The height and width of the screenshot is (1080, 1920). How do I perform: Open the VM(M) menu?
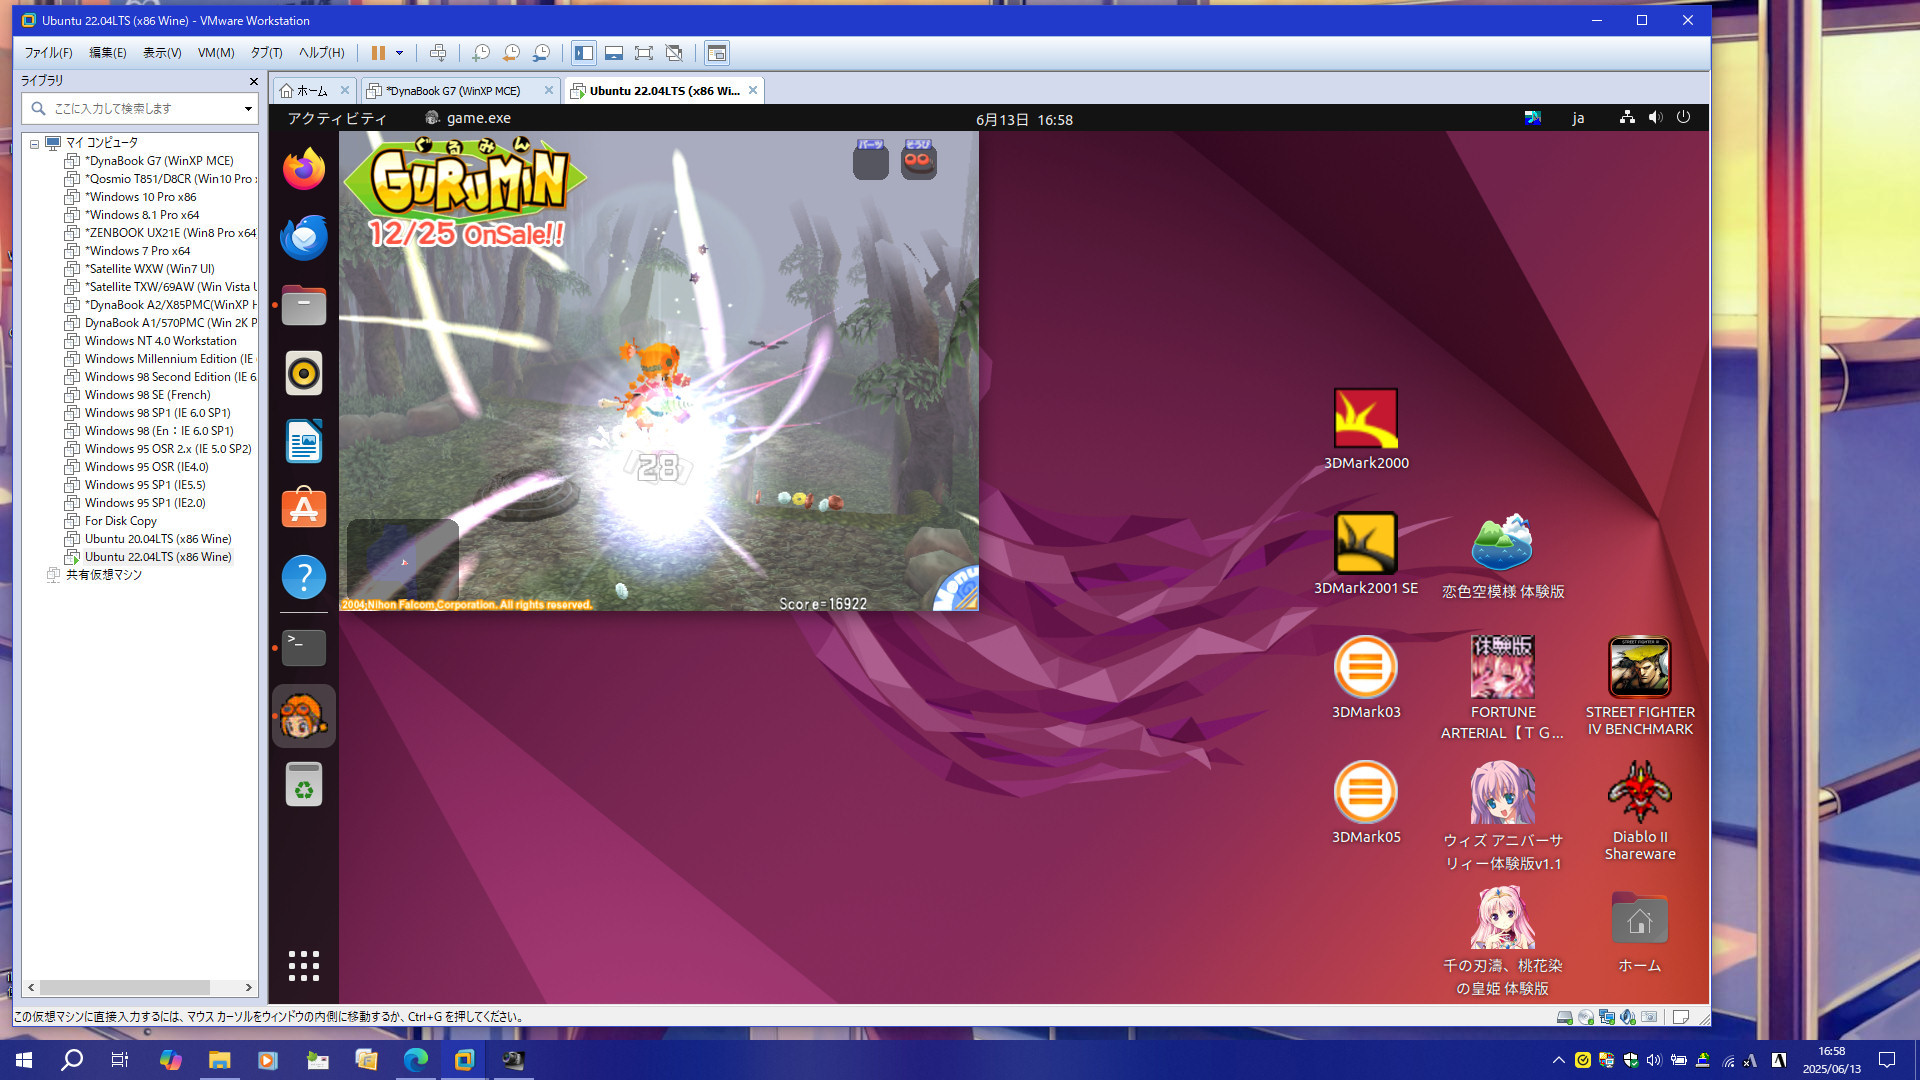coord(216,53)
